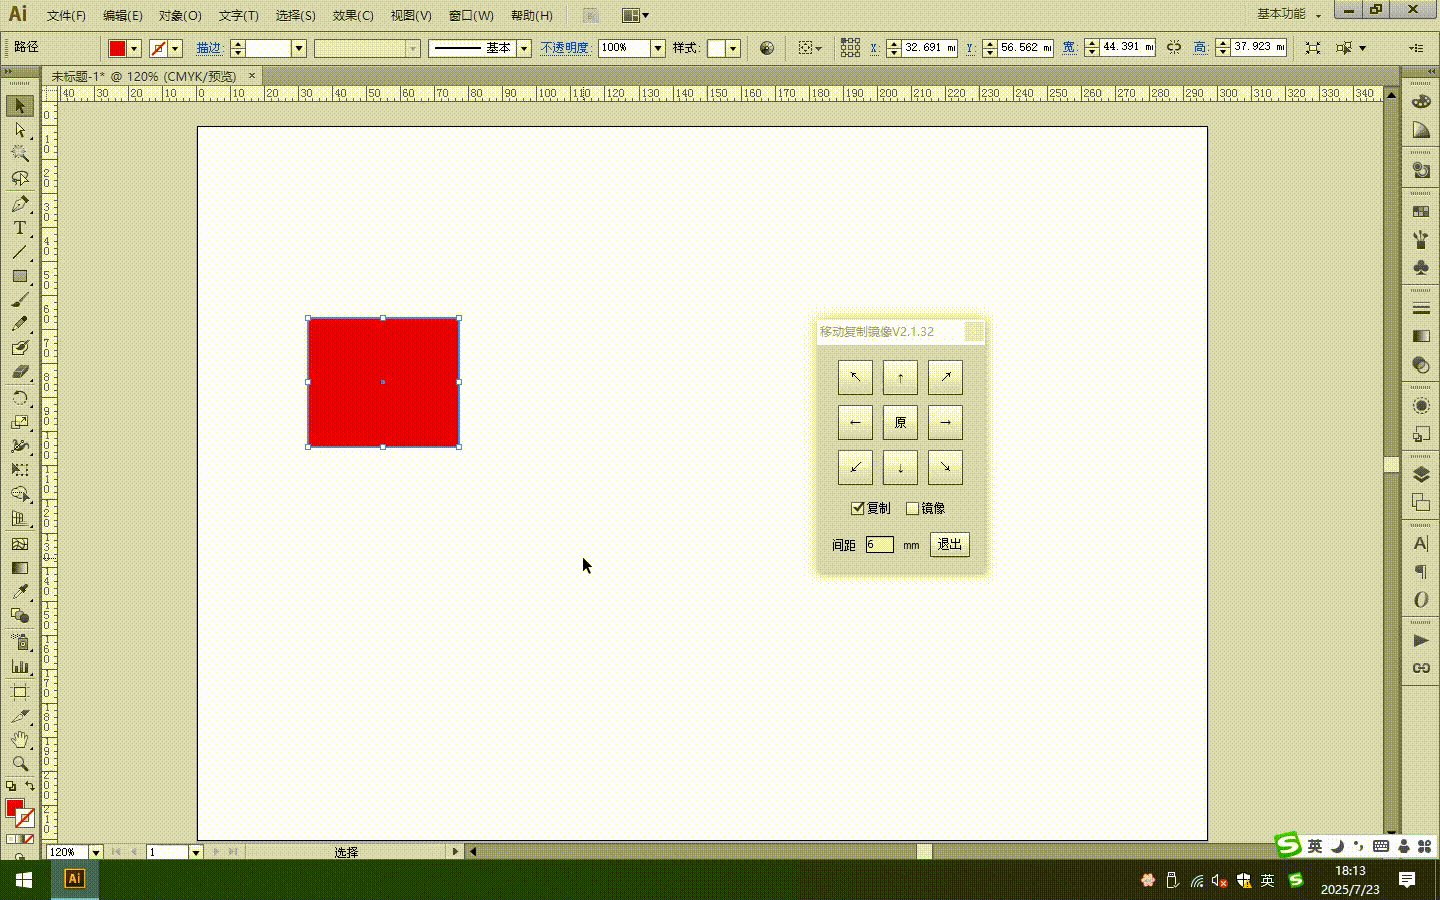
Task: Open the 文件(F) menu
Action: click(66, 15)
